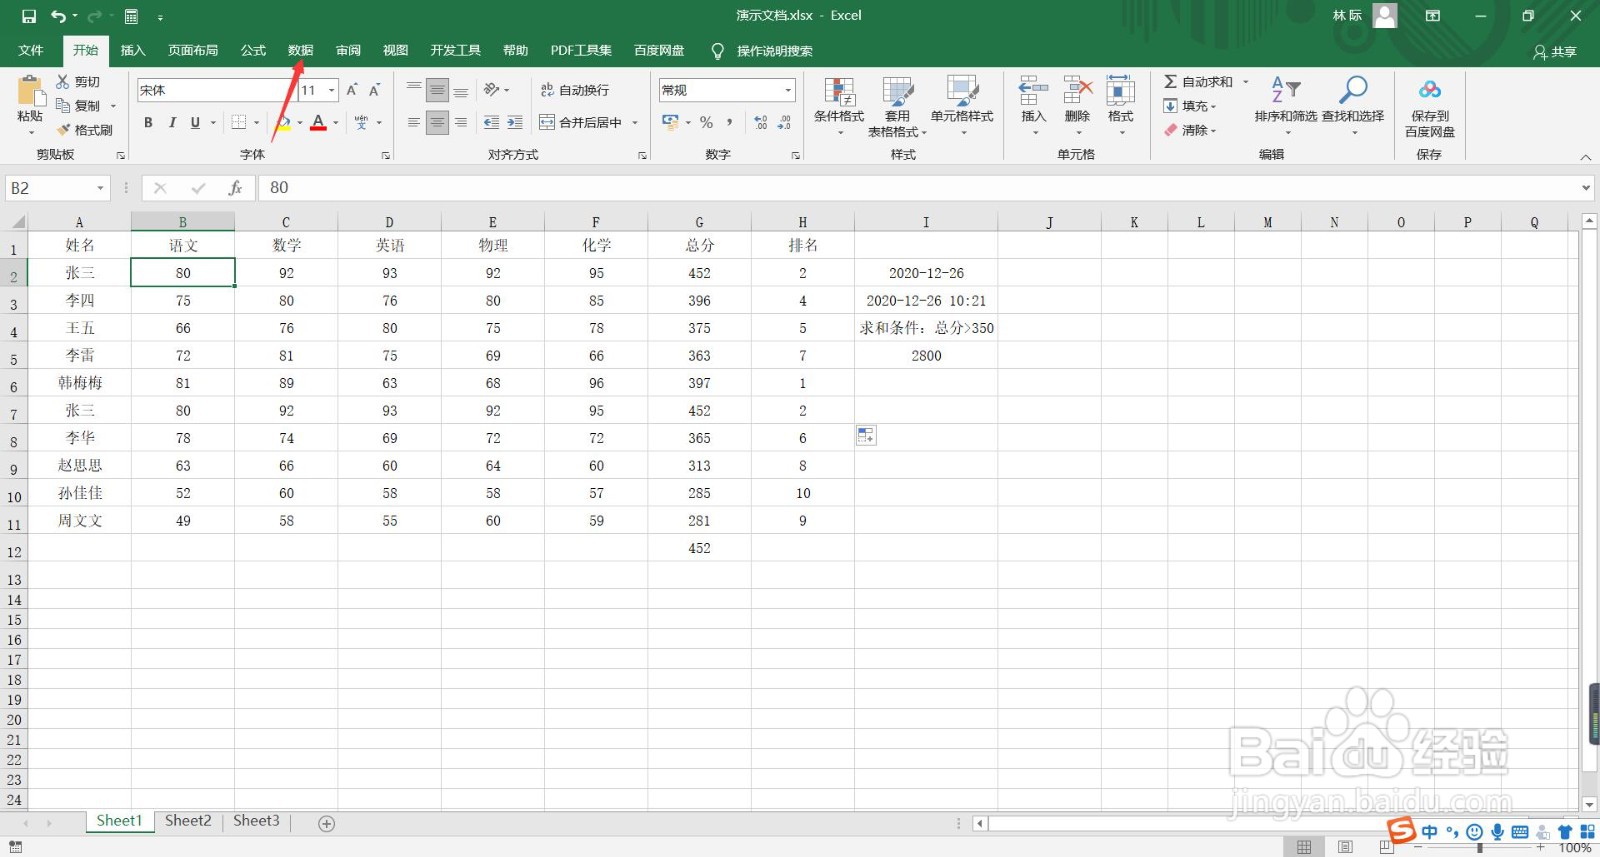The height and width of the screenshot is (857, 1600).
Task: Click Save to Baidu Netdisk (保存到百度网盘)
Action: (1430, 108)
